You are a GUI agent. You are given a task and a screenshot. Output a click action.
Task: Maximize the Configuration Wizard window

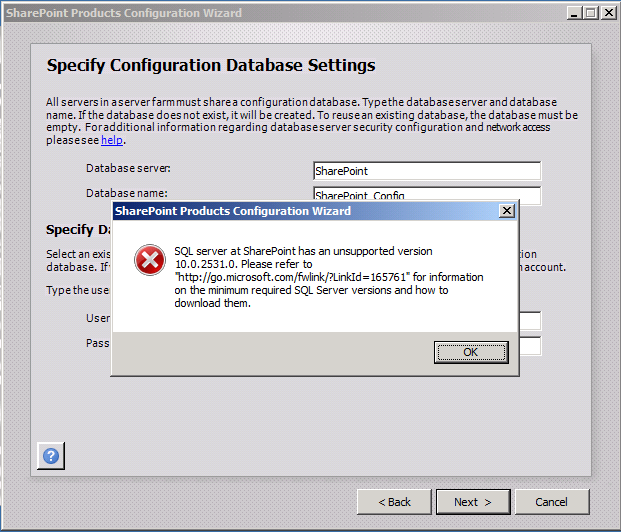[590, 12]
